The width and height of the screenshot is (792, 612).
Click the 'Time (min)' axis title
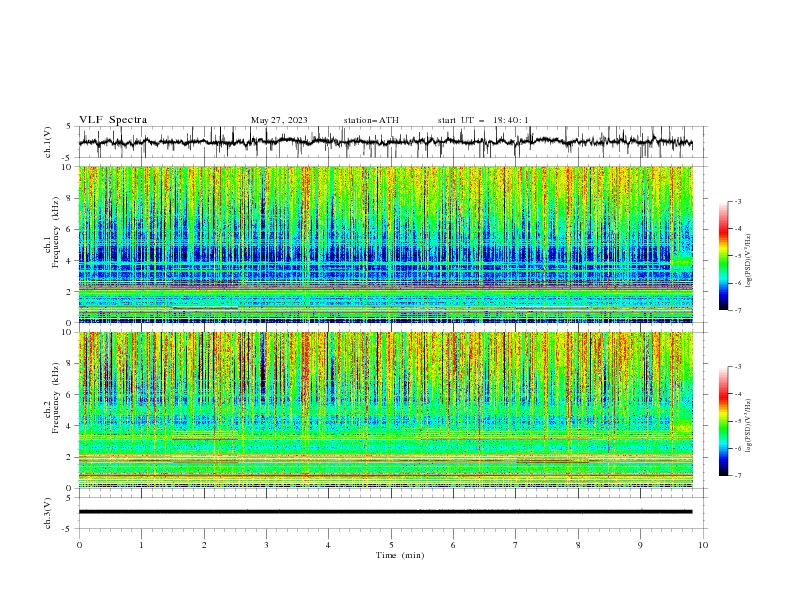pyautogui.click(x=400, y=555)
